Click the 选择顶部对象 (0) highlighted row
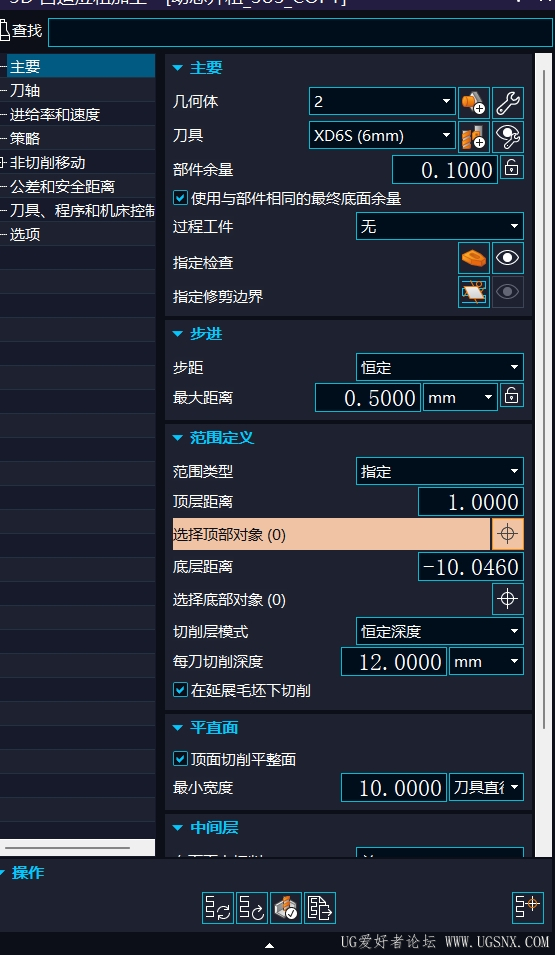 (x=331, y=534)
